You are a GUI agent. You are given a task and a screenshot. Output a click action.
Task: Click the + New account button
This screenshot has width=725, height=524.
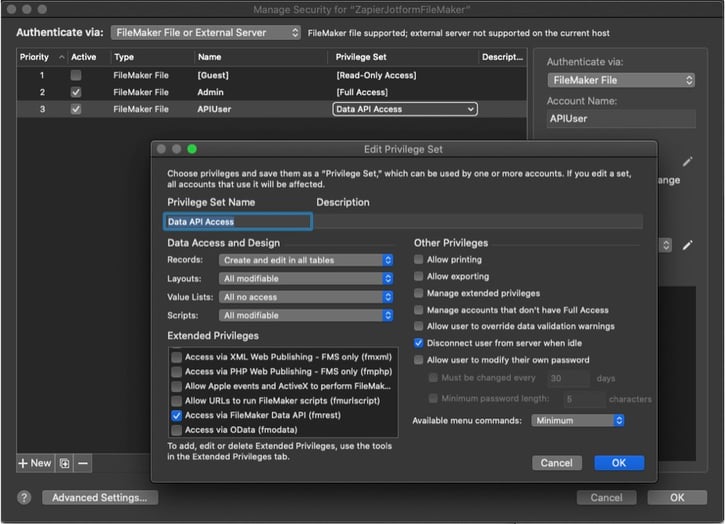click(x=36, y=463)
